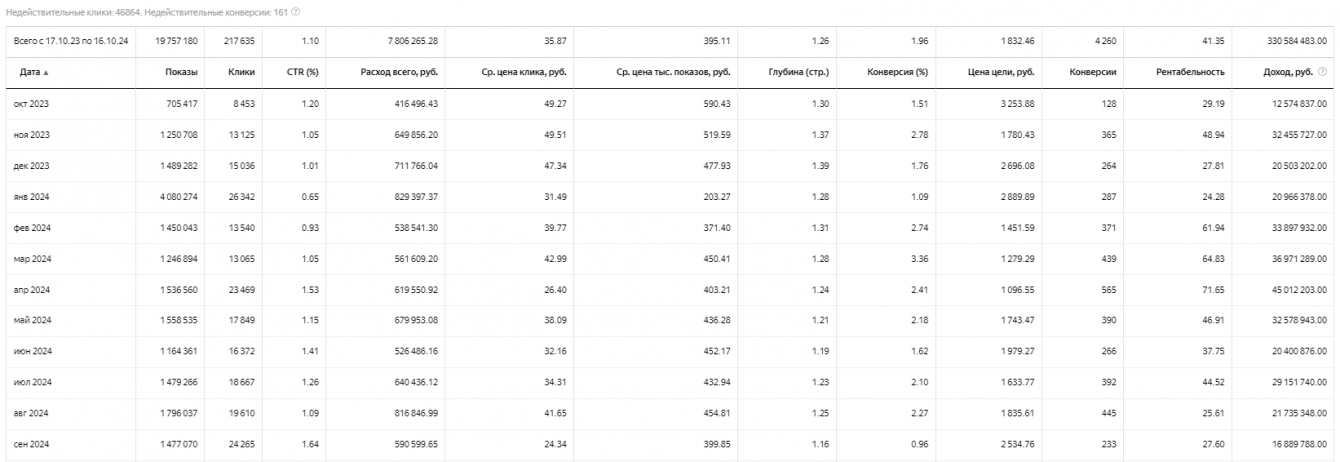Click the invalid clicks notice text

tap(130, 11)
